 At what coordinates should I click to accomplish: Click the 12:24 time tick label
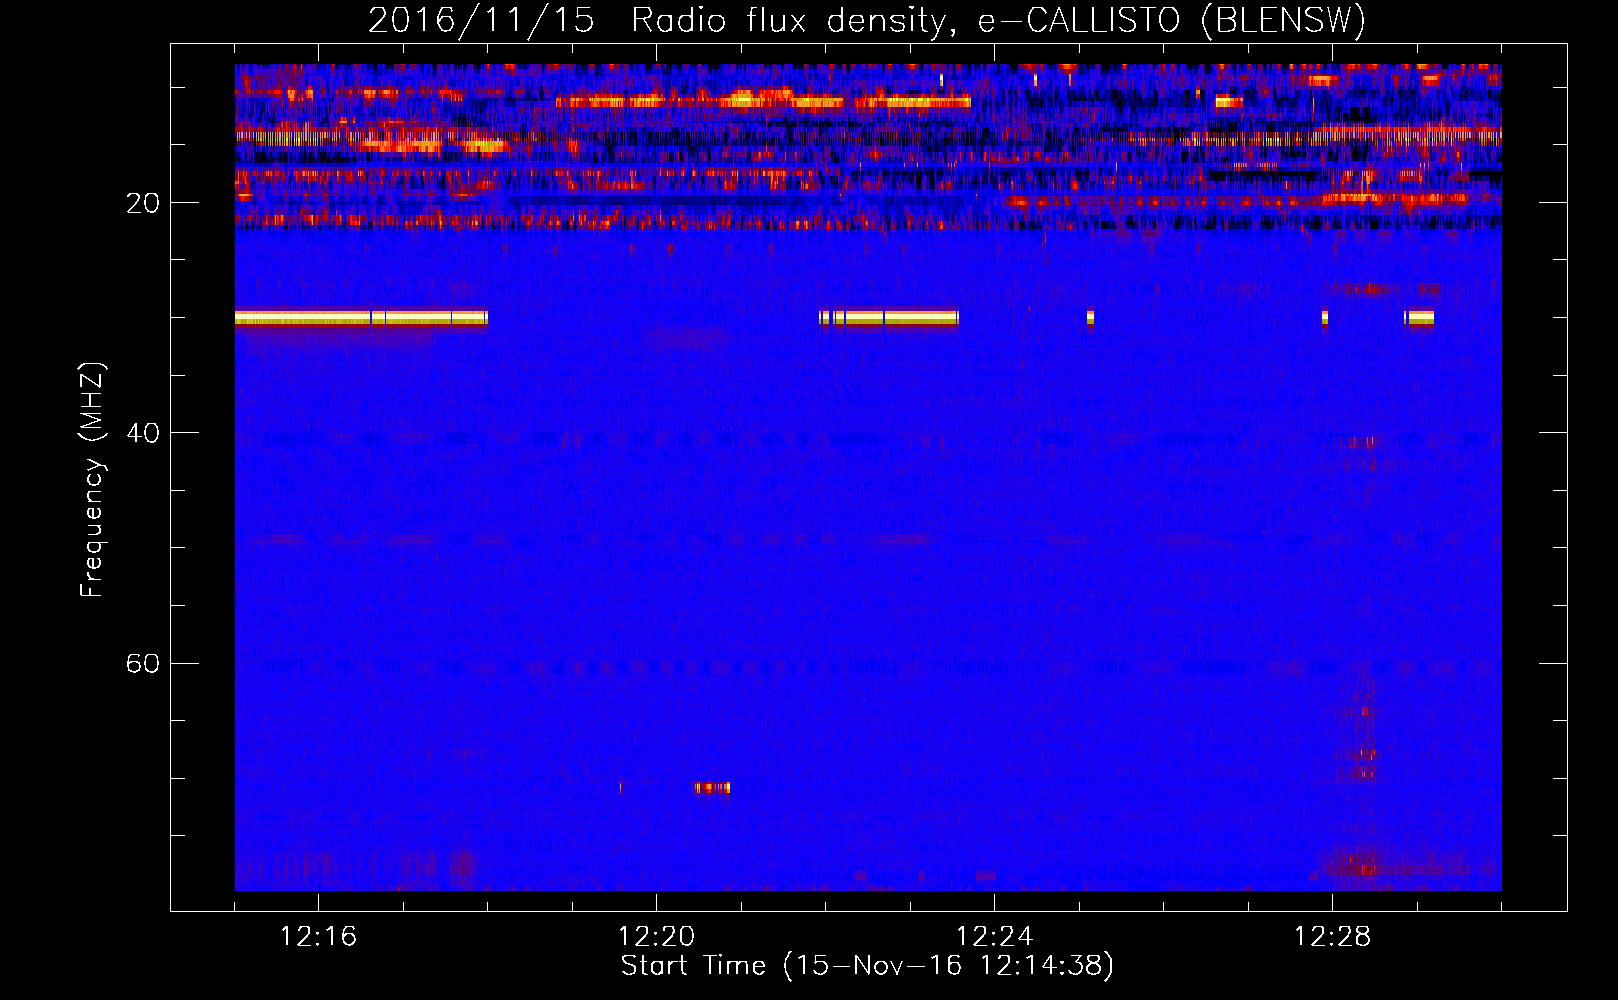tap(994, 937)
